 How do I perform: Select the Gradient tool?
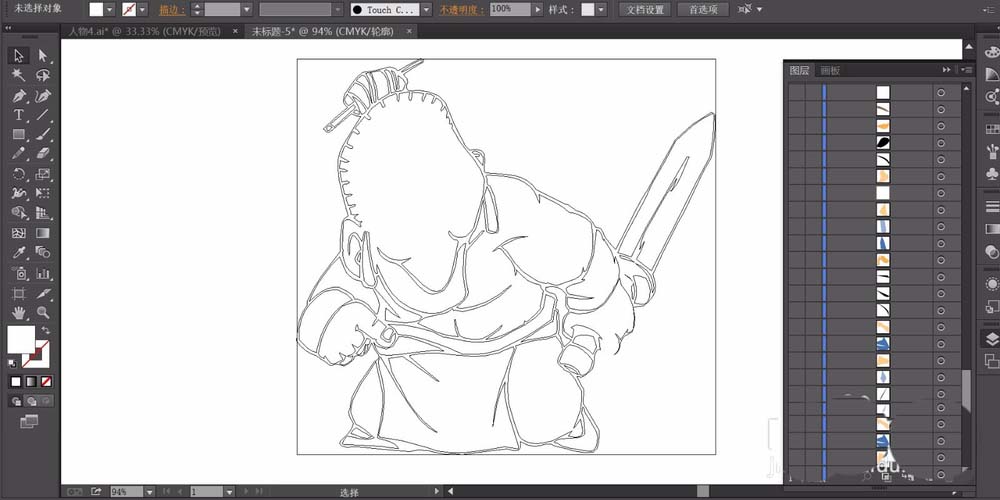pyautogui.click(x=43, y=233)
